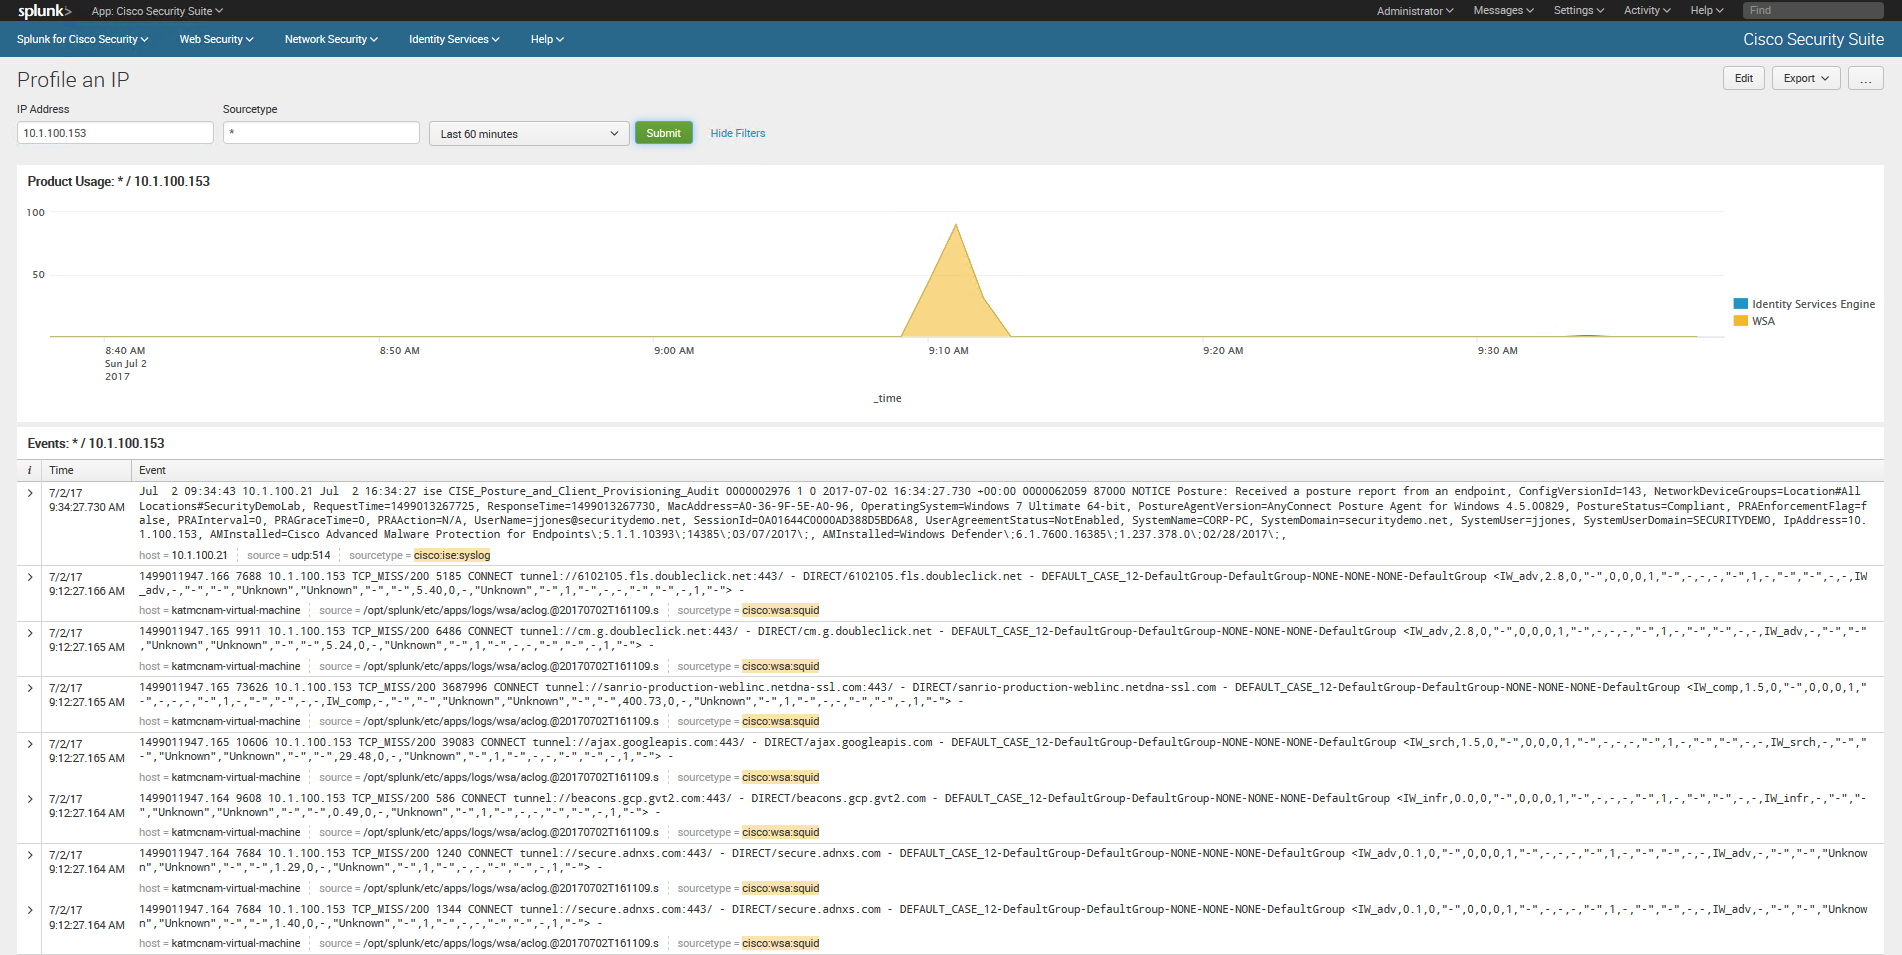This screenshot has height=955, width=1902.
Task: Click the WSA legend color swatch
Action: click(x=1740, y=321)
